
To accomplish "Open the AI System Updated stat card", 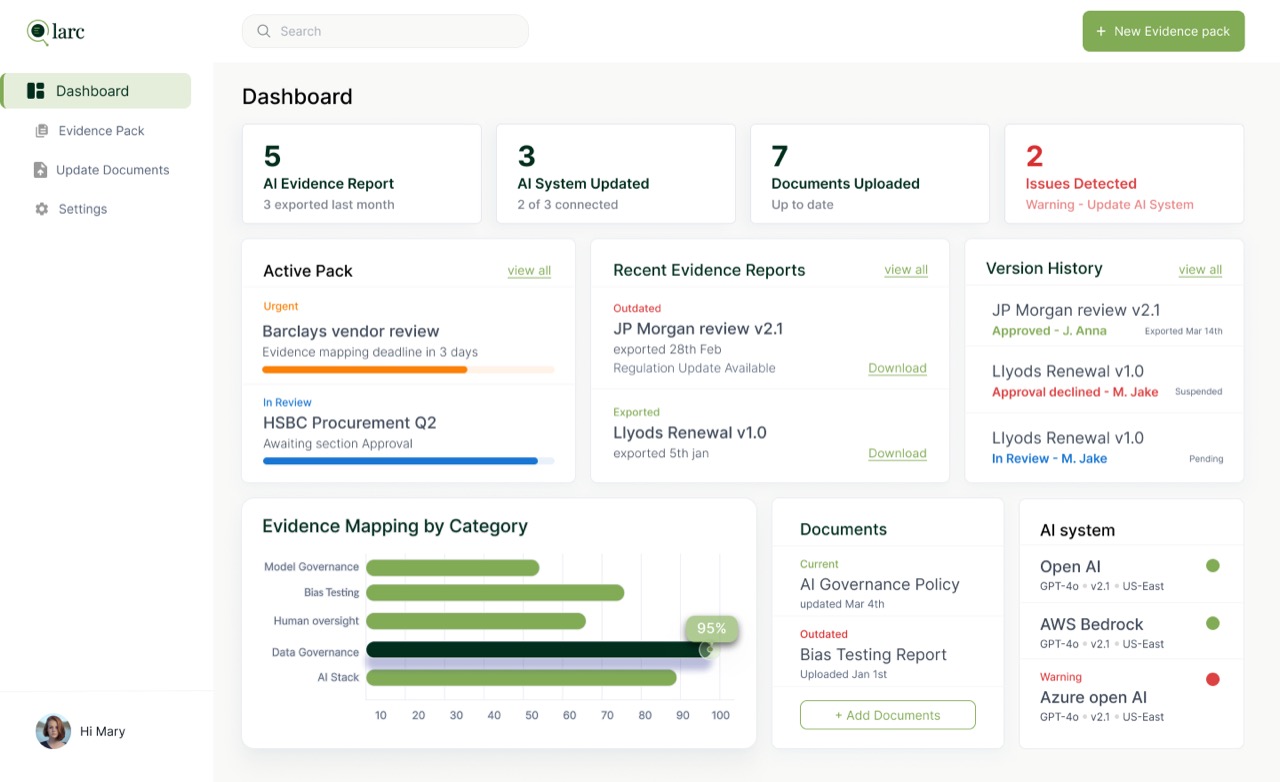I will [616, 174].
